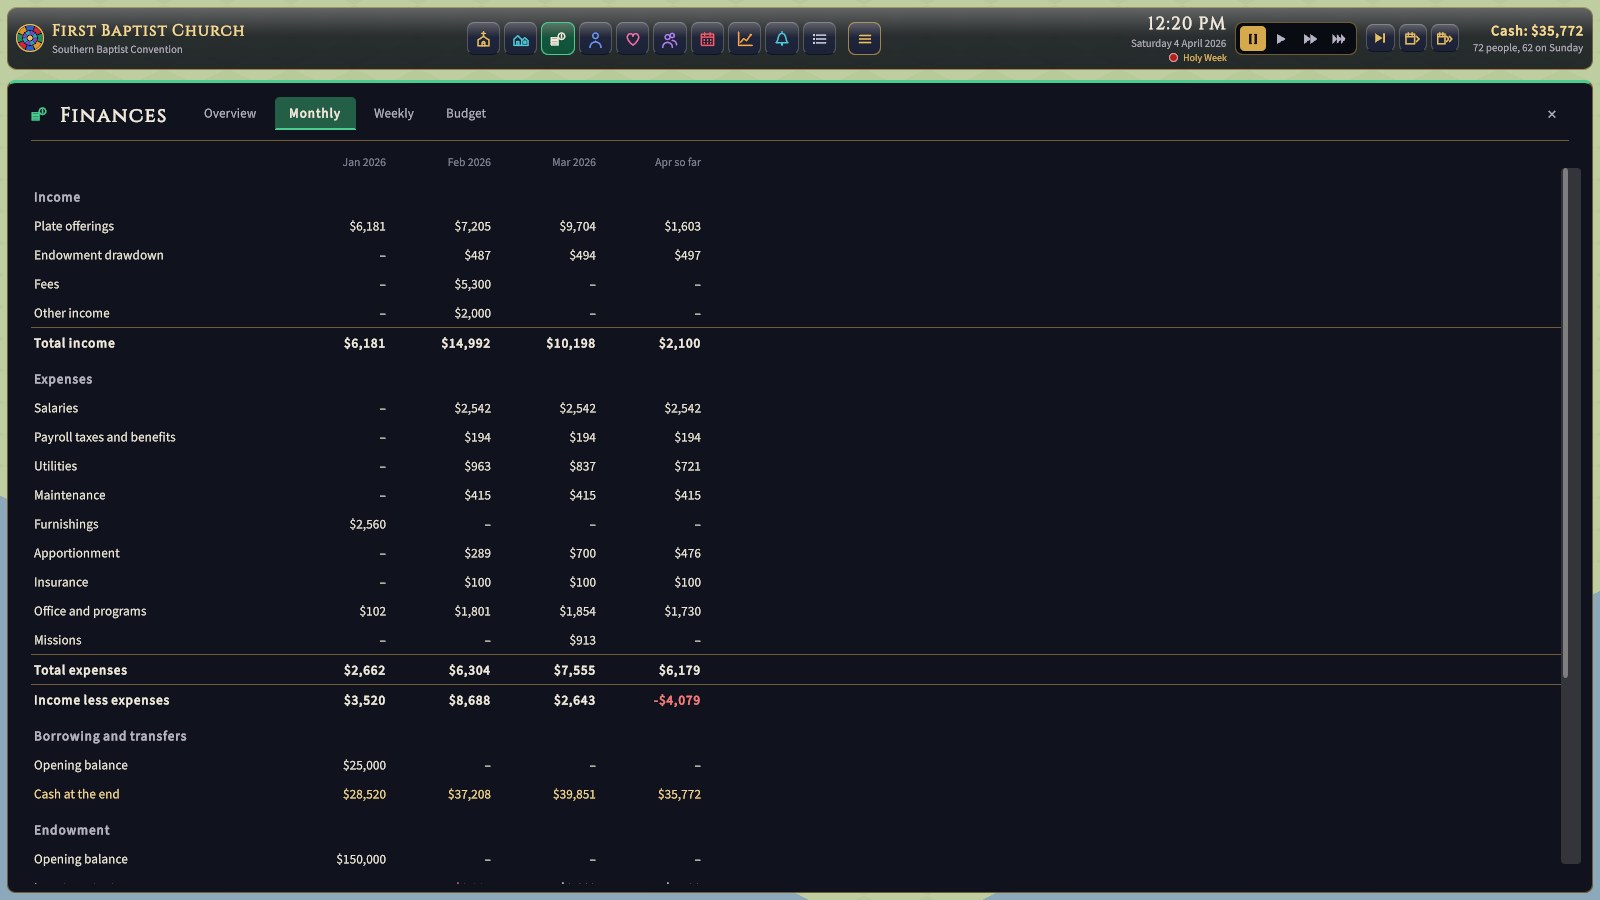The height and width of the screenshot is (900, 1600).
Task: Open the purple people group icon
Action: point(670,39)
